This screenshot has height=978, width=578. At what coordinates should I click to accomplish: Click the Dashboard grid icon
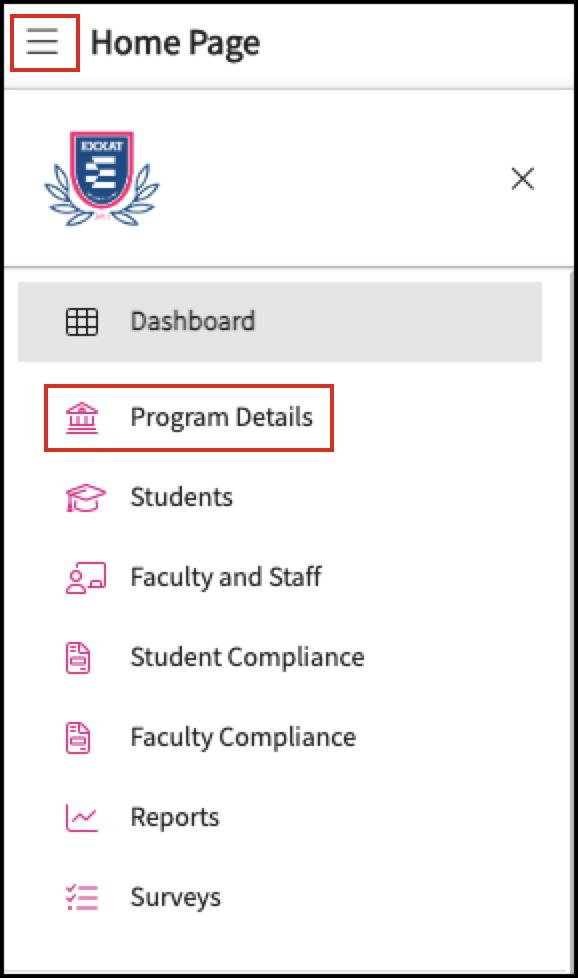[x=82, y=322]
